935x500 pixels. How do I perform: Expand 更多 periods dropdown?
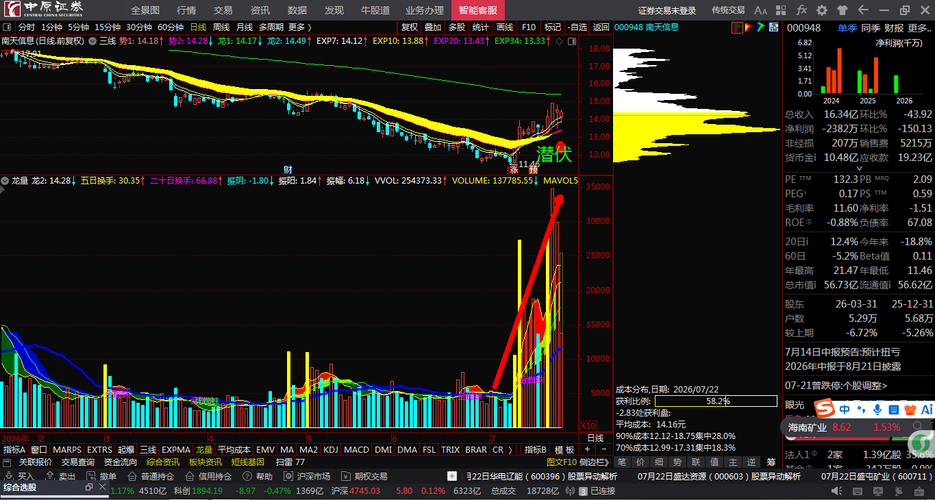[x=300, y=27]
